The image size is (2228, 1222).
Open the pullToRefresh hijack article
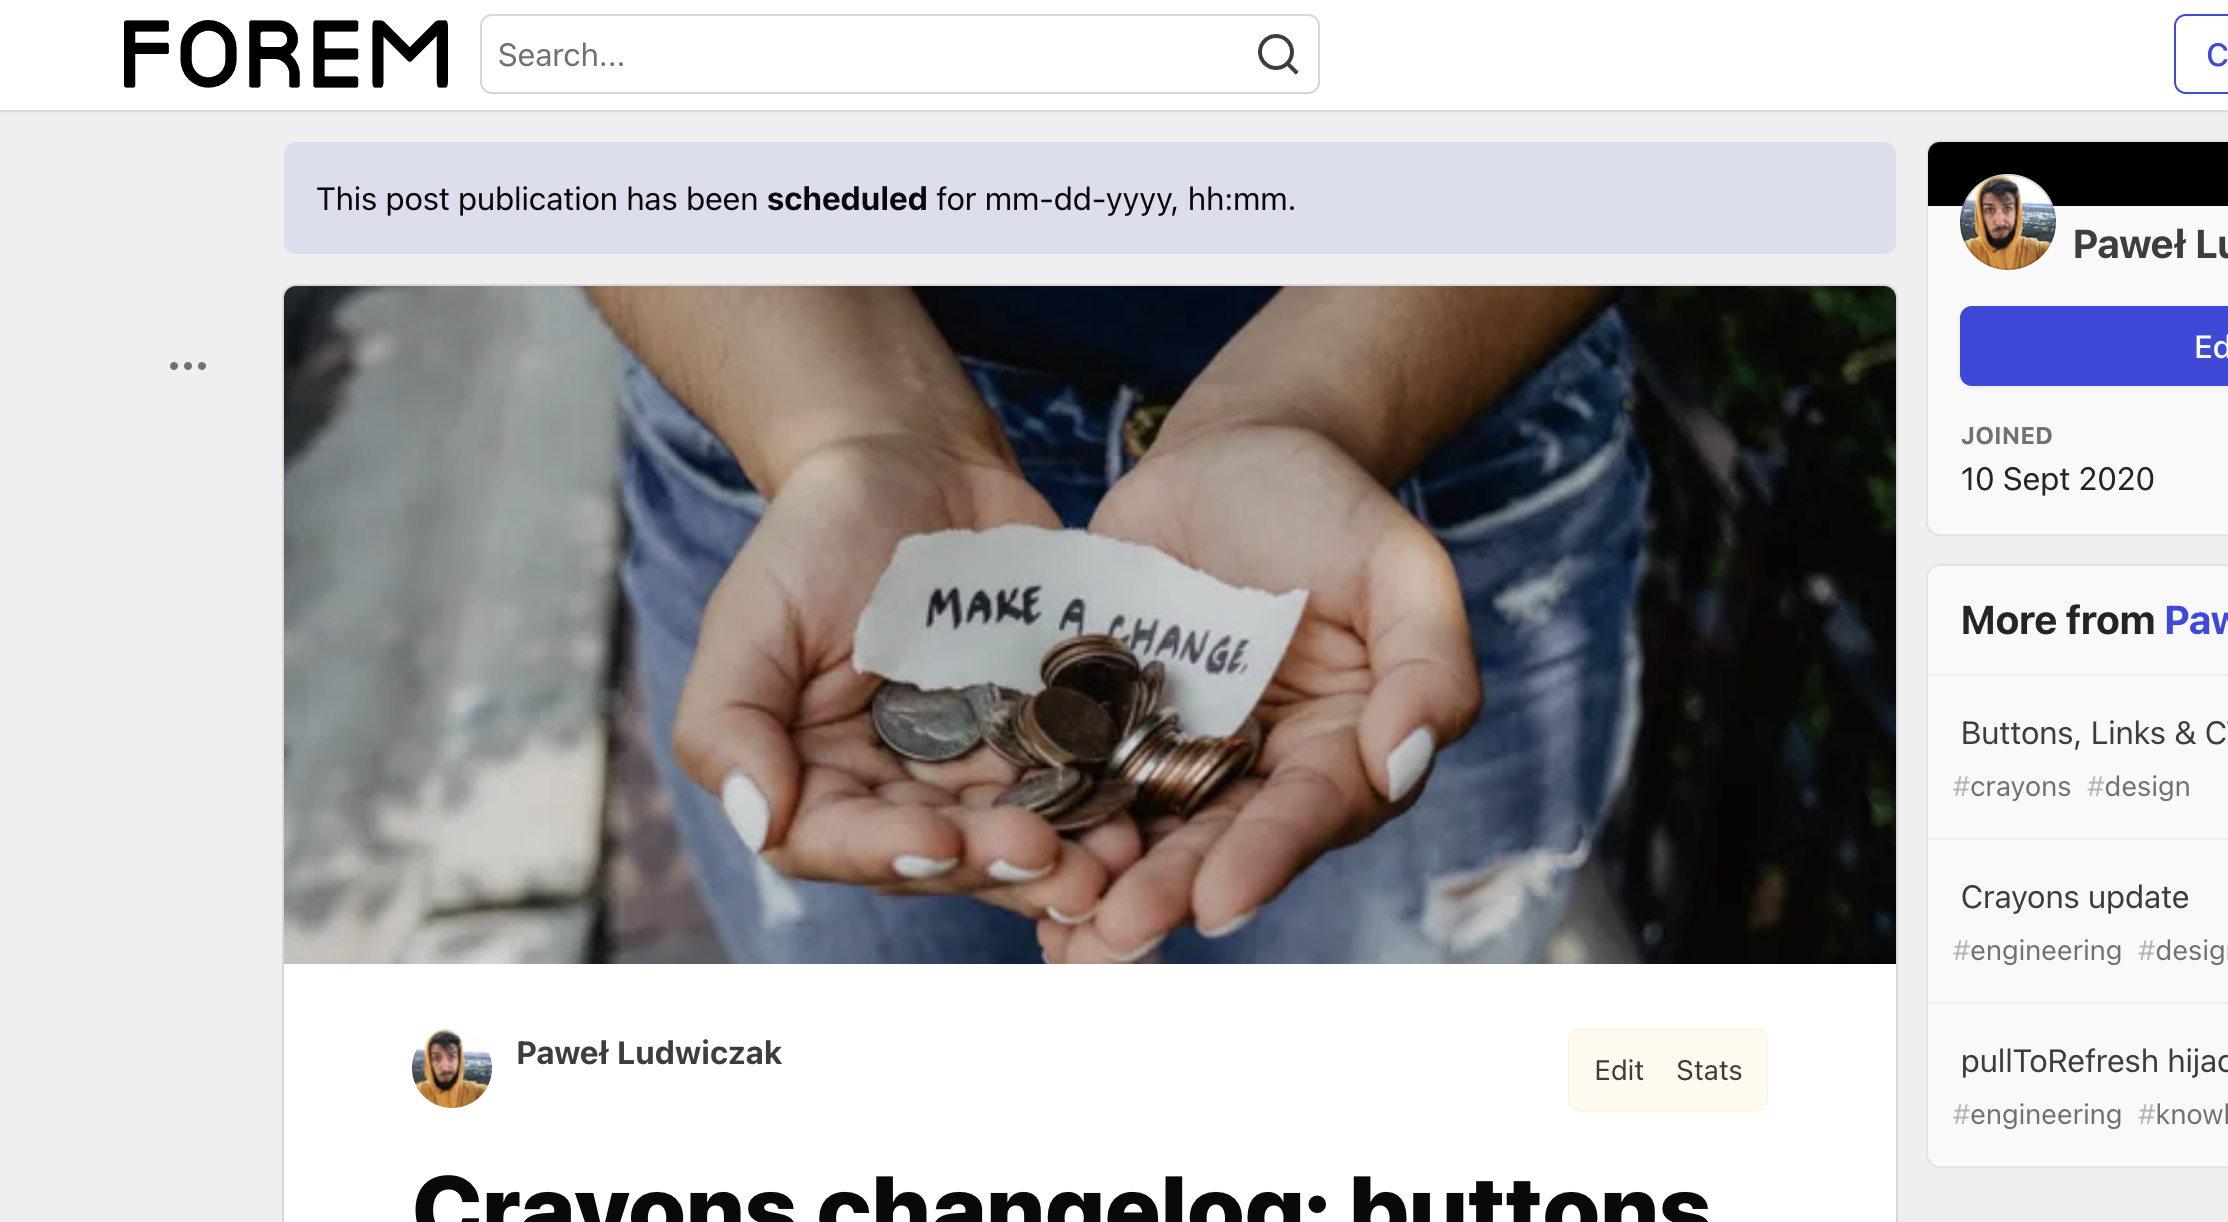(x=2094, y=1061)
